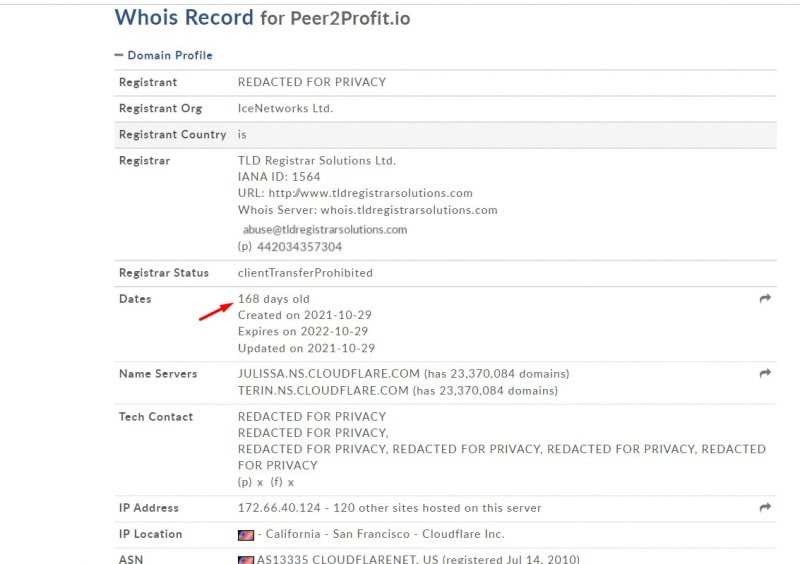Click the 'Registrar' row label
Viewport: 800px width, 564px height.
(x=144, y=161)
